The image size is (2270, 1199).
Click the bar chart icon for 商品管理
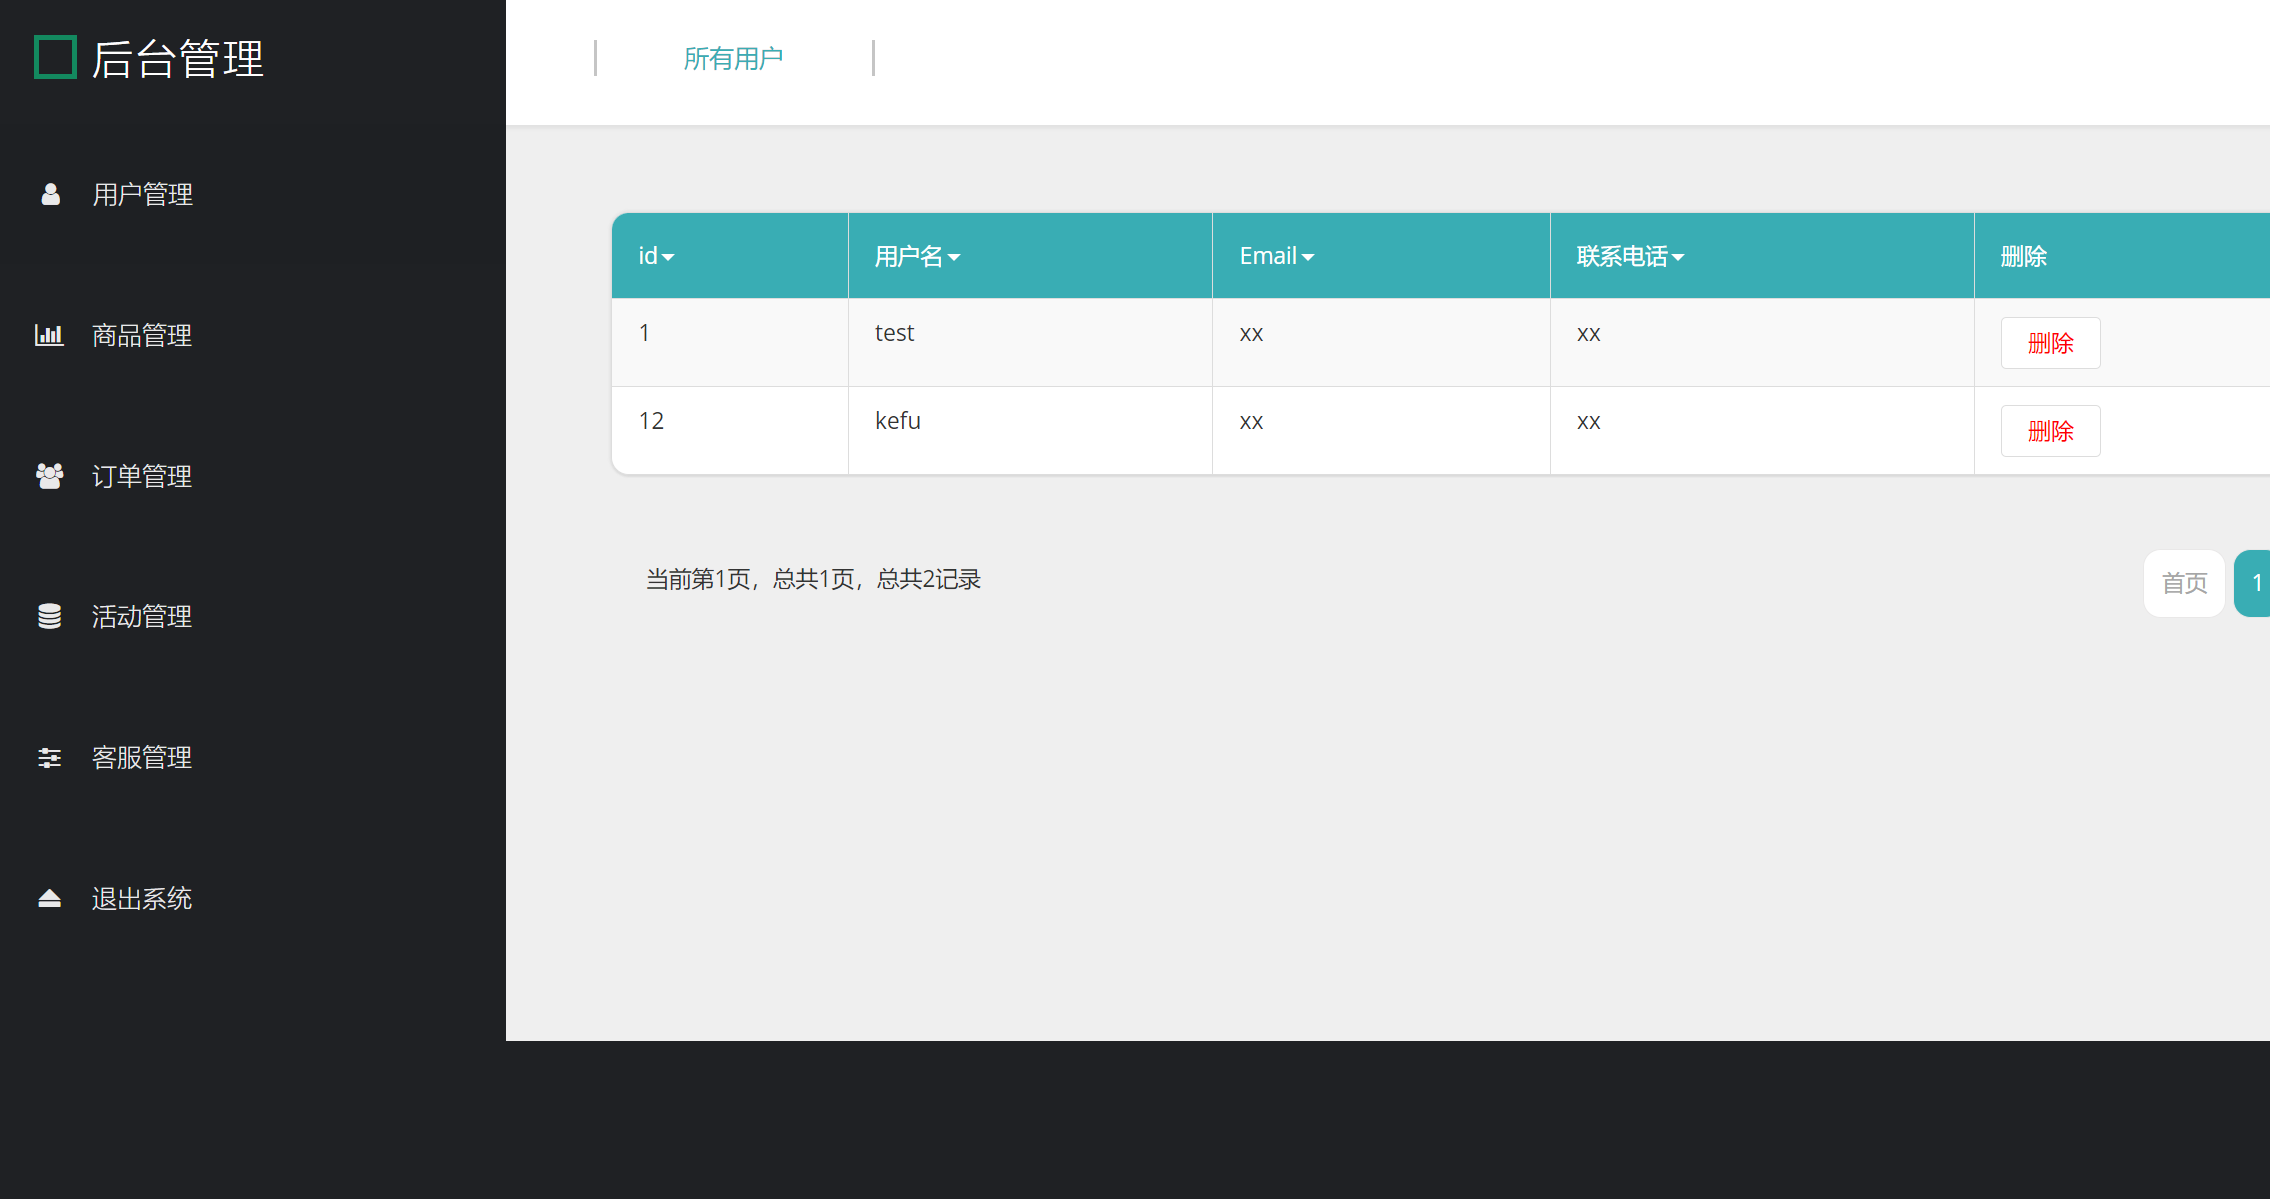49,335
